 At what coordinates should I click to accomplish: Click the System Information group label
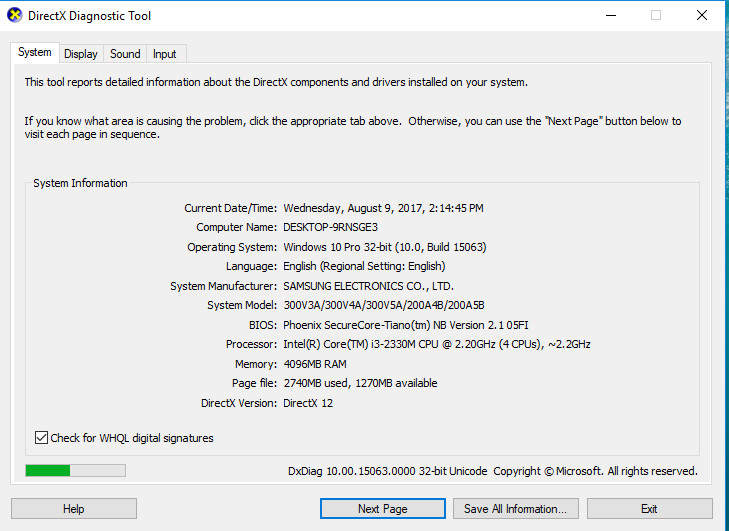pos(80,183)
